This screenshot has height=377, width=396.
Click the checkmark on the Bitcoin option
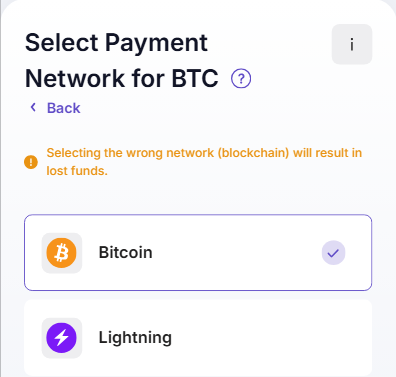[x=333, y=253]
